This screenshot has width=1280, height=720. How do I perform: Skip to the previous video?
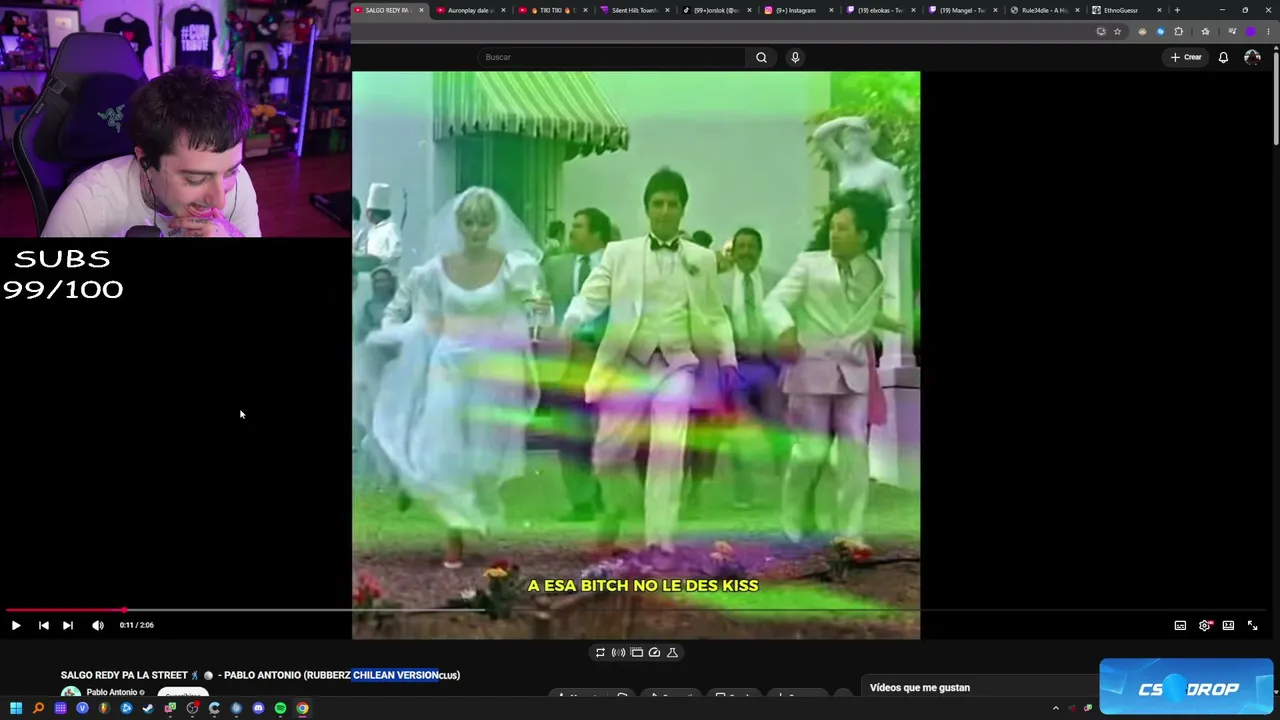44,625
